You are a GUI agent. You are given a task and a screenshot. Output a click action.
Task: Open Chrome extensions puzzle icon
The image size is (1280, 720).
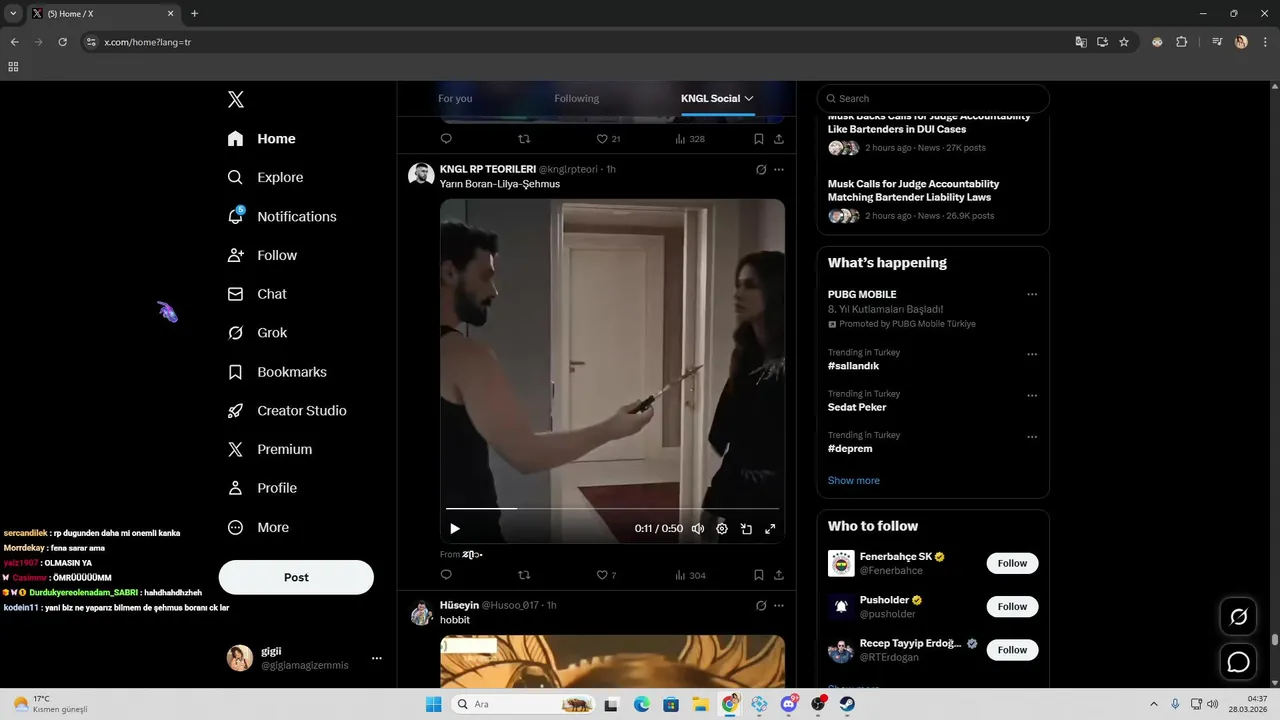(1181, 42)
